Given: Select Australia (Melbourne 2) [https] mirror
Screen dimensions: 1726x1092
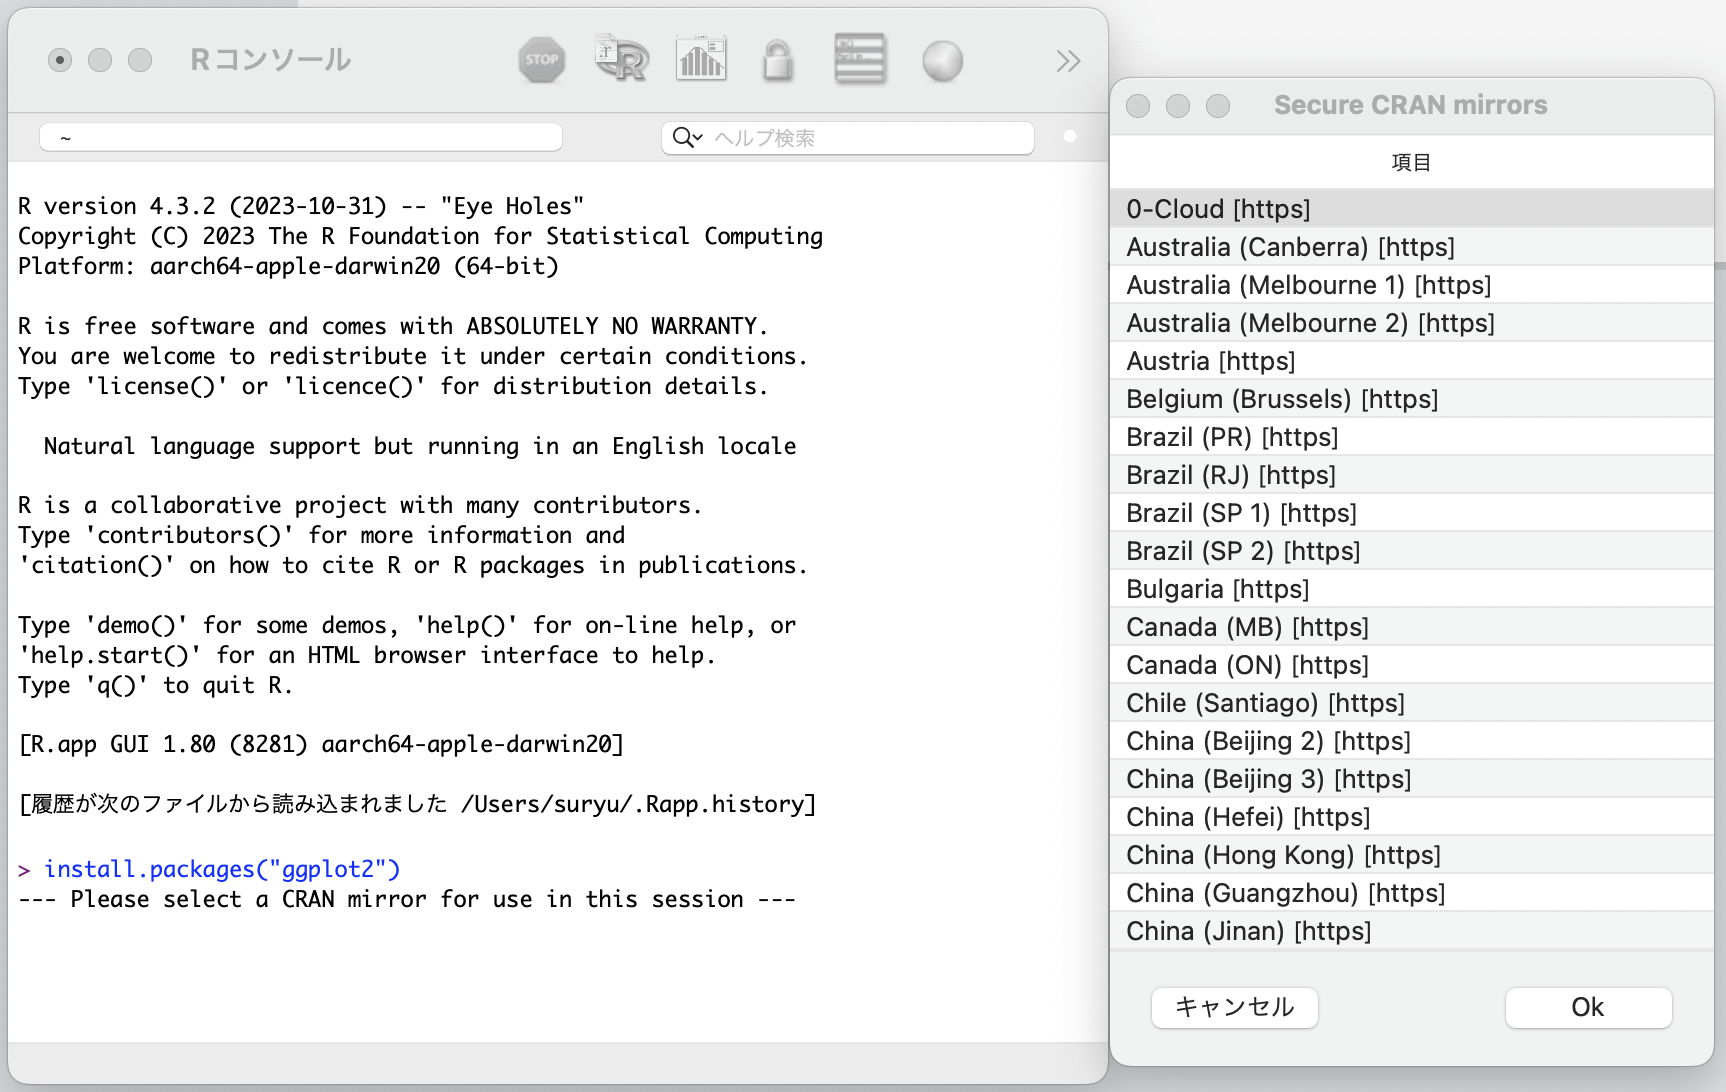Looking at the screenshot, I should [1412, 322].
